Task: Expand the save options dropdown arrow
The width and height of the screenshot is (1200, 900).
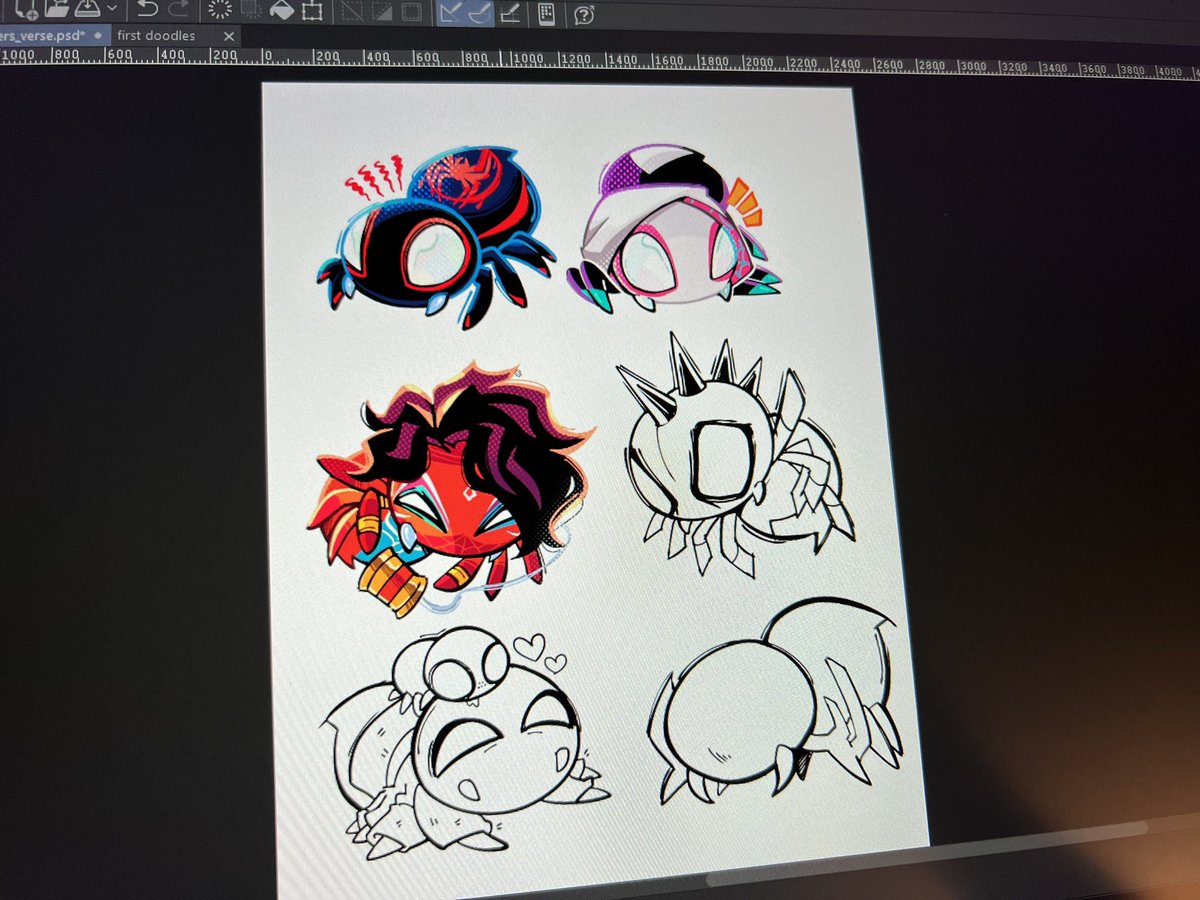Action: (110, 10)
